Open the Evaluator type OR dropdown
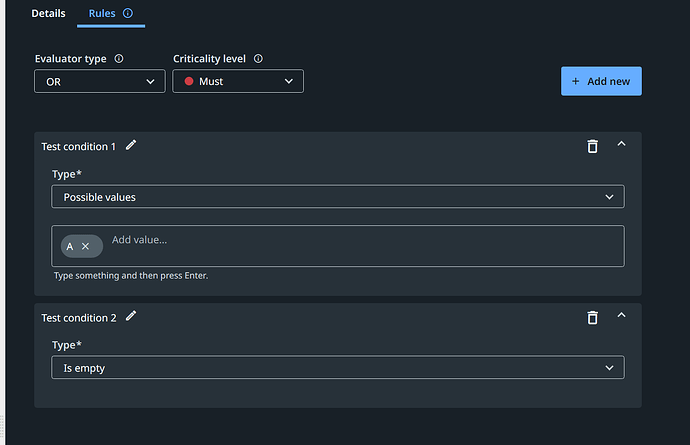This screenshot has width=690, height=445. (x=99, y=81)
